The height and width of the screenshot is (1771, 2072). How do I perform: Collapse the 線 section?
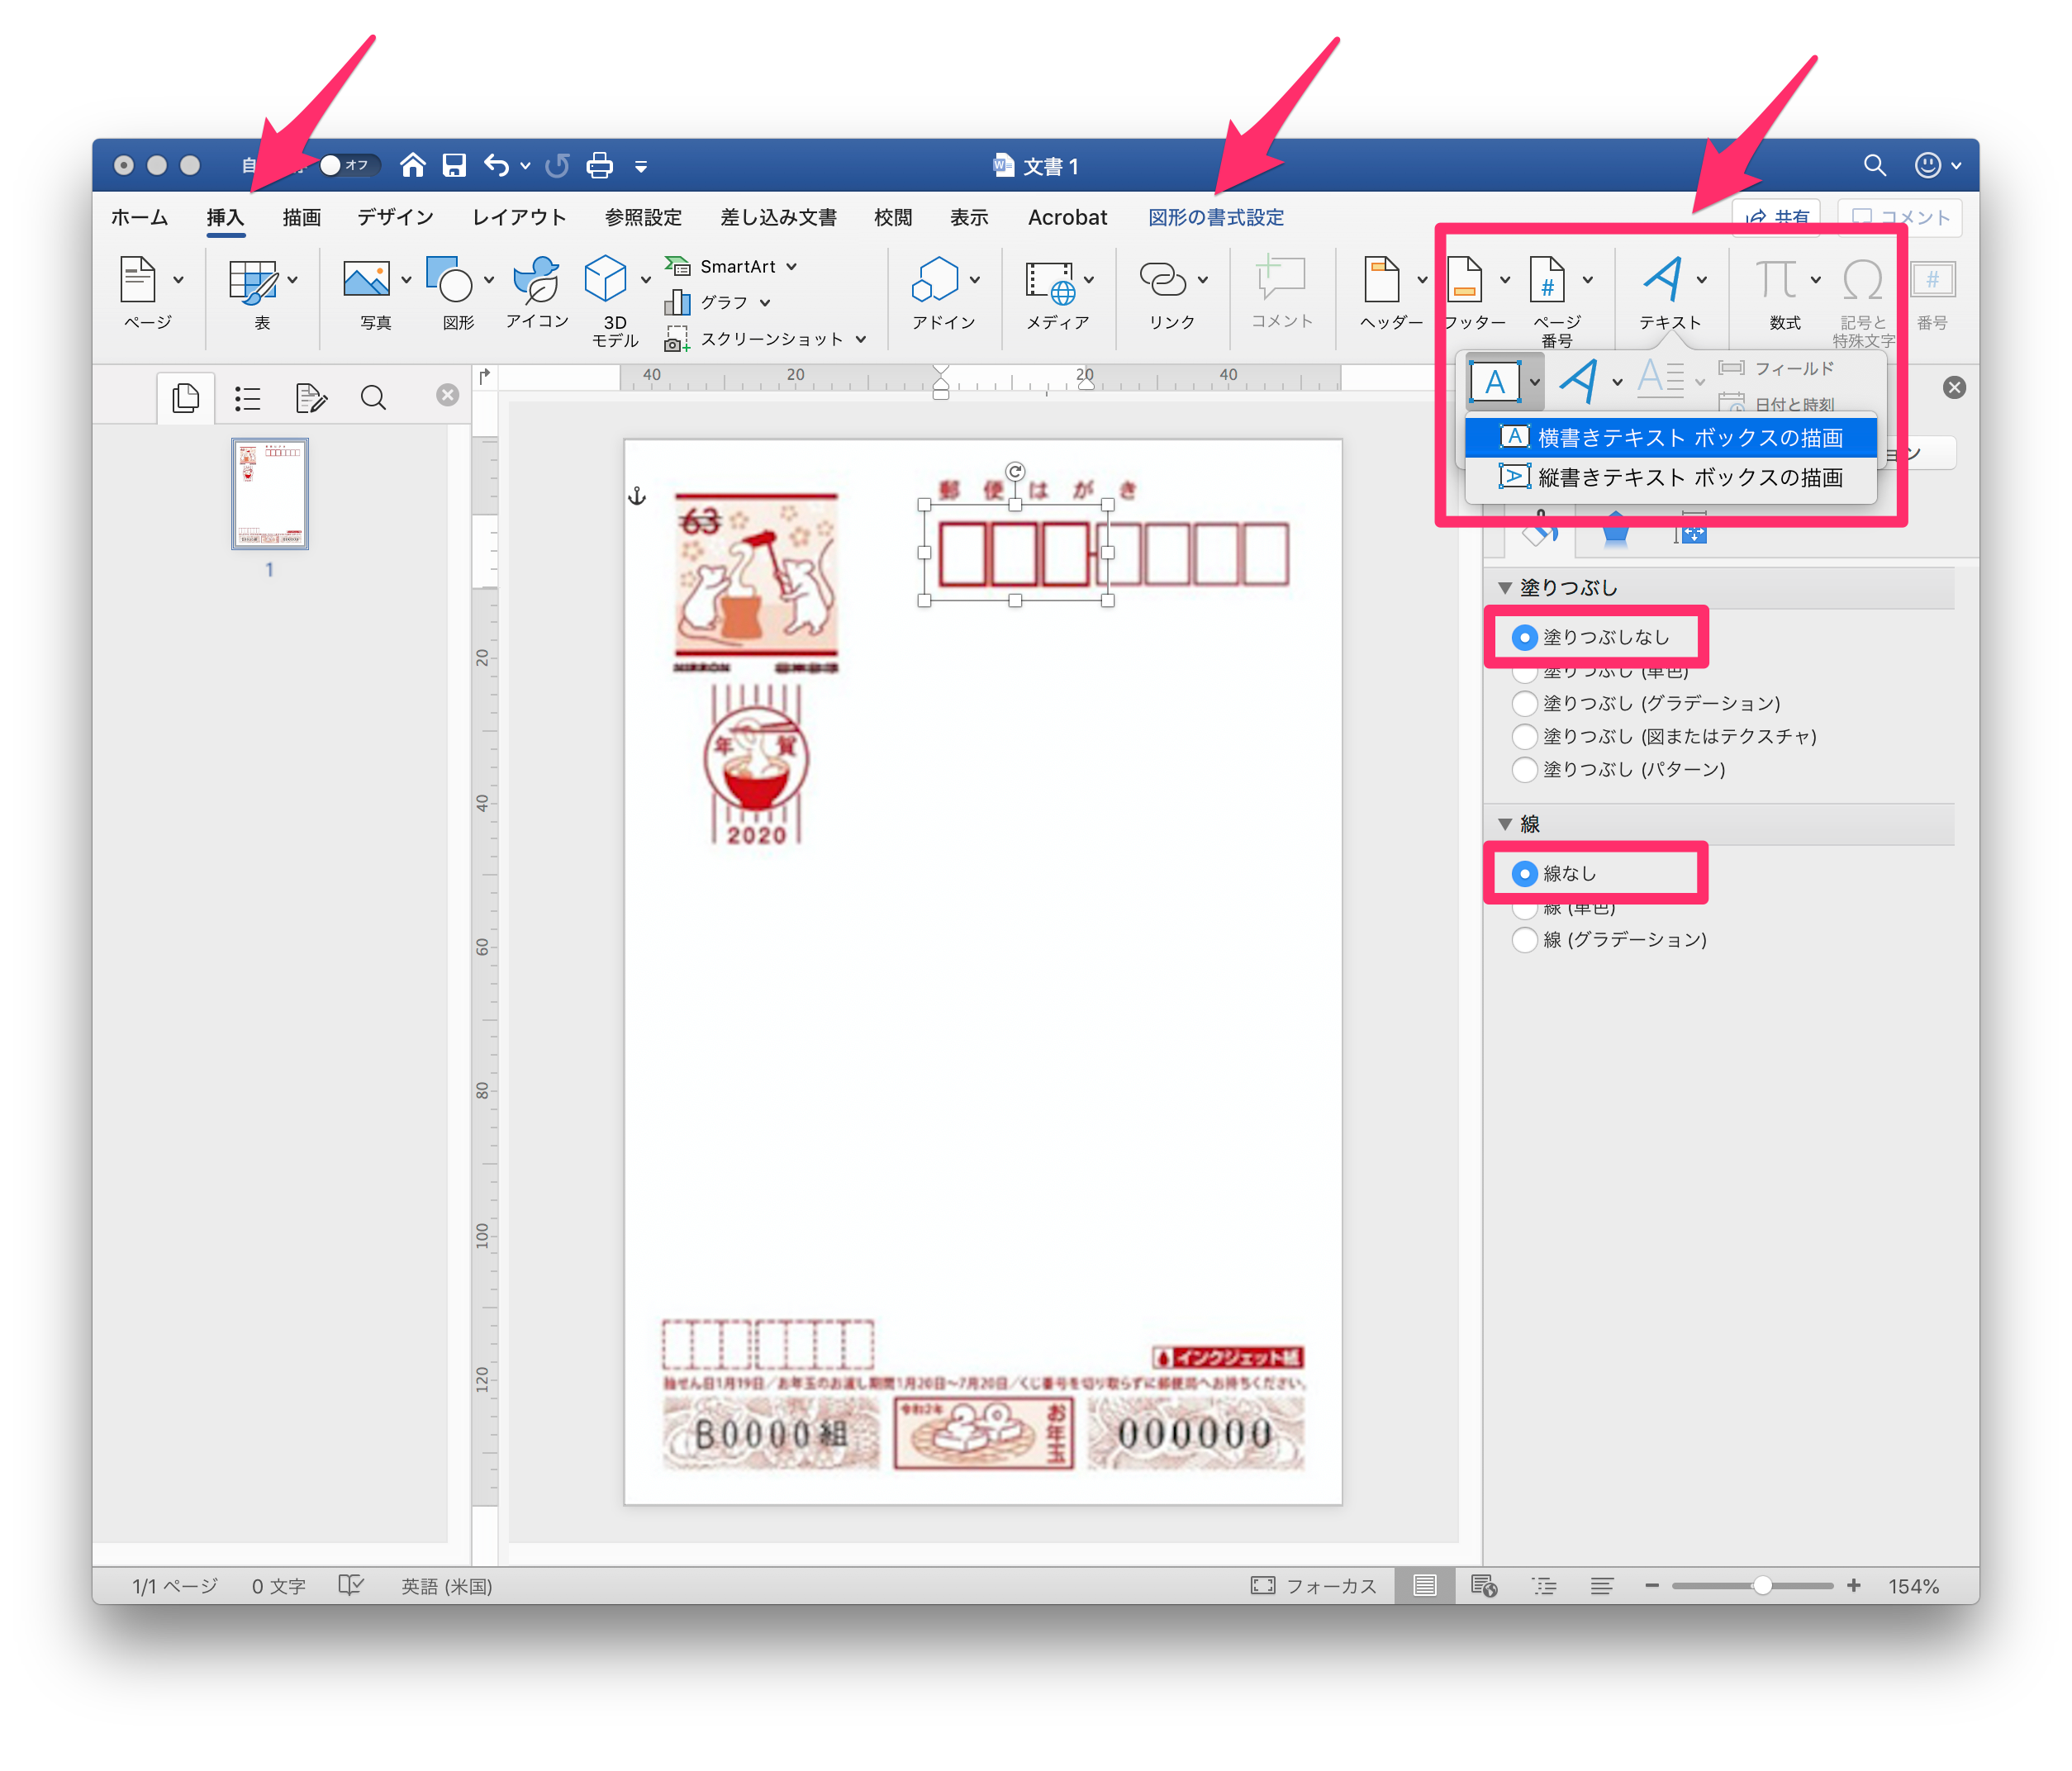click(1504, 824)
